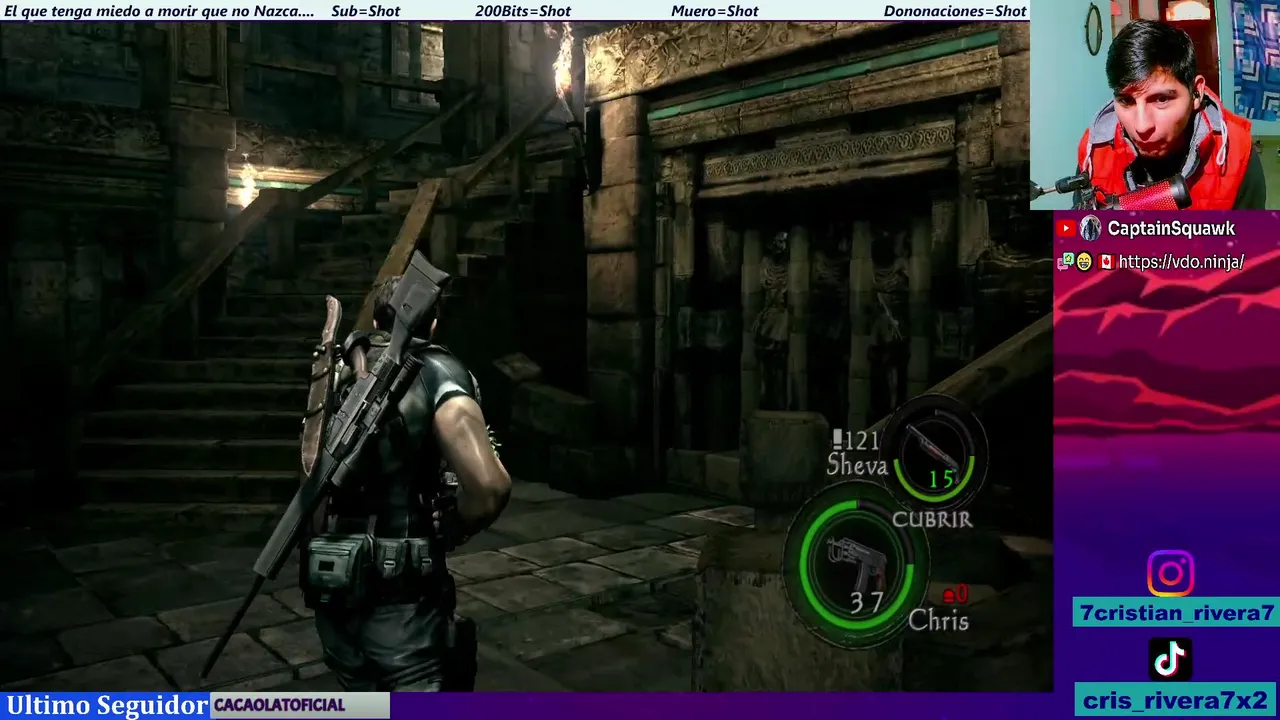The height and width of the screenshot is (720, 1280).
Task: Open the https://vdo.ninja/ link in chat
Action: 1181,262
